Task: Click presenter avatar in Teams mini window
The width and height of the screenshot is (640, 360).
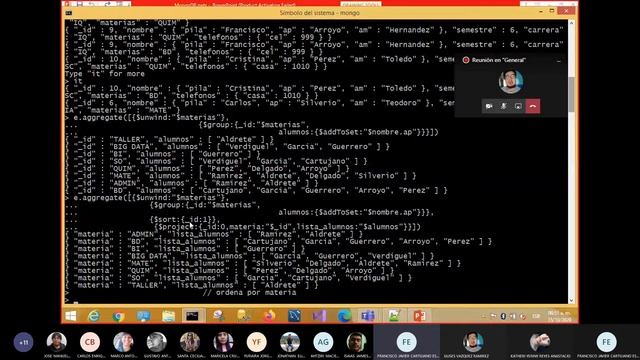Action: [511, 81]
